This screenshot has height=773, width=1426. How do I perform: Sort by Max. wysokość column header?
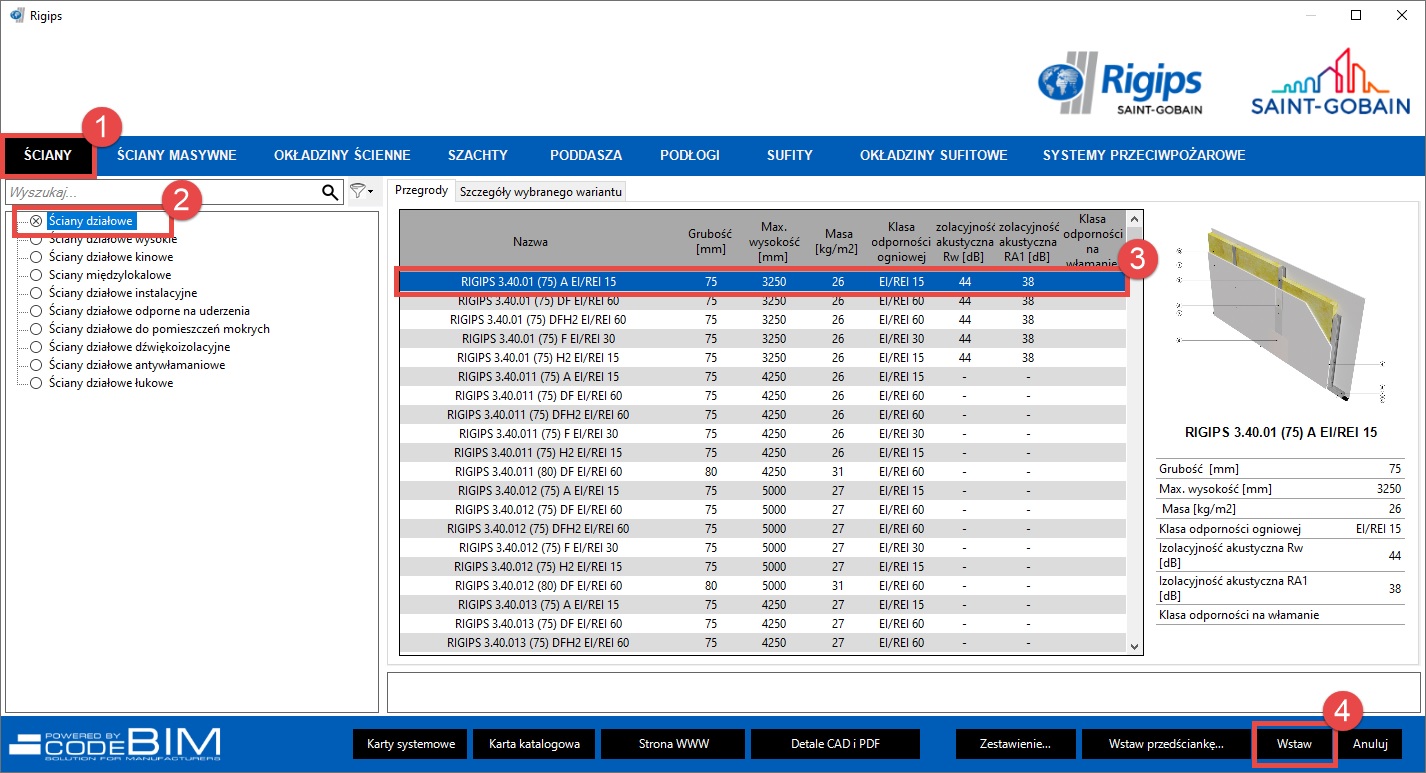click(774, 241)
